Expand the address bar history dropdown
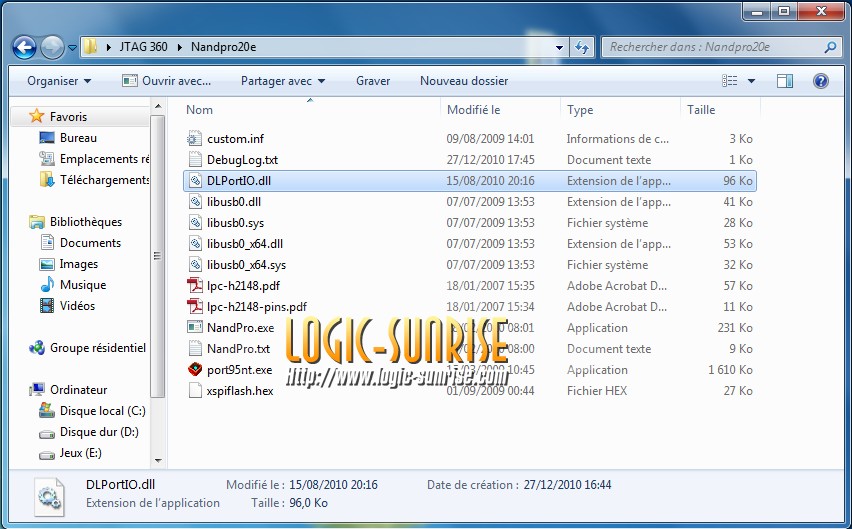 click(x=559, y=47)
